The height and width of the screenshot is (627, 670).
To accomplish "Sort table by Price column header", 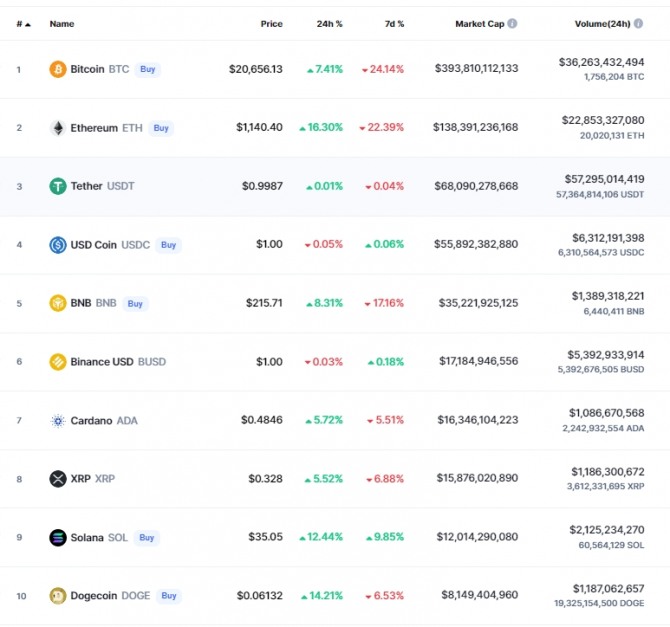I will 271,24.
